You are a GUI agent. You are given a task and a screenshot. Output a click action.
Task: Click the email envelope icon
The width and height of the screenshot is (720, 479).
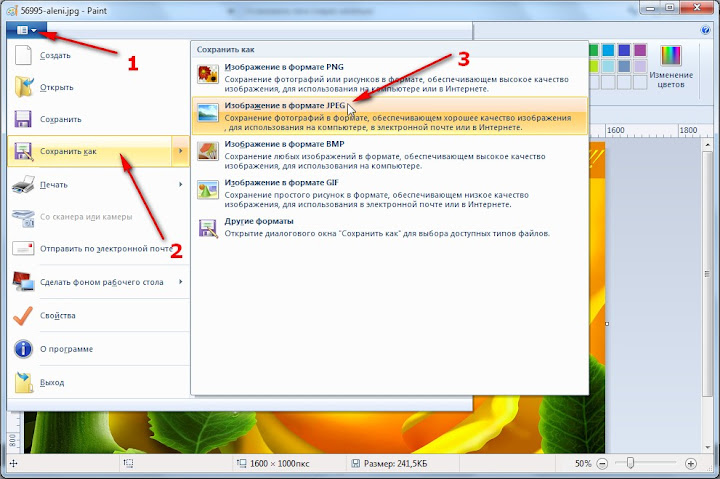23,248
